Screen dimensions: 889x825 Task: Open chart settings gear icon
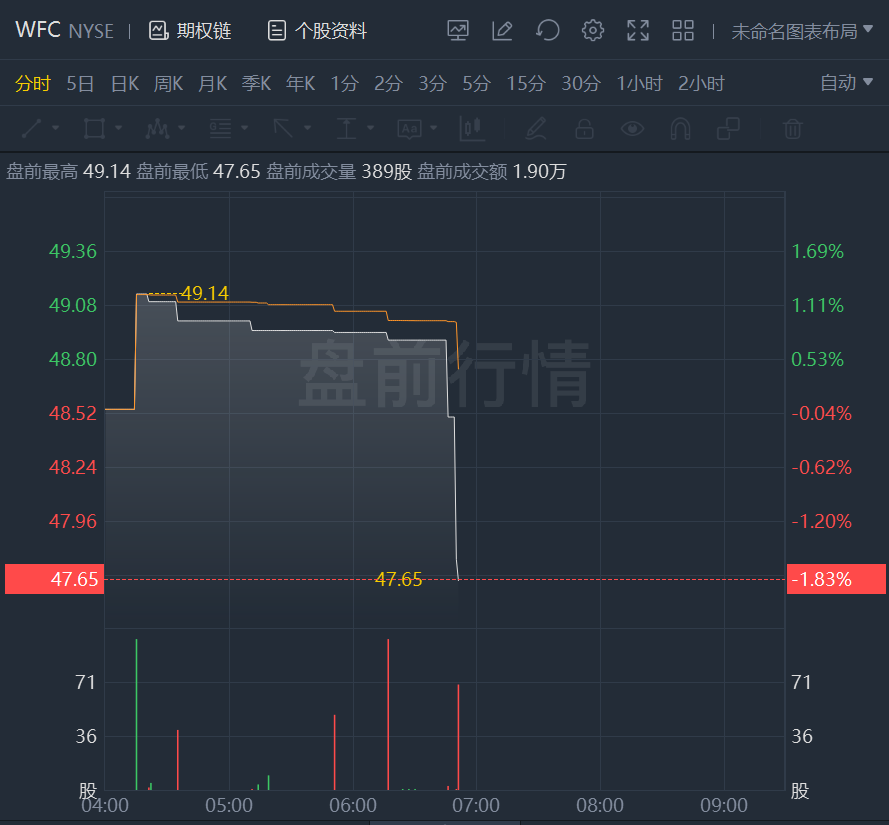[x=592, y=31]
